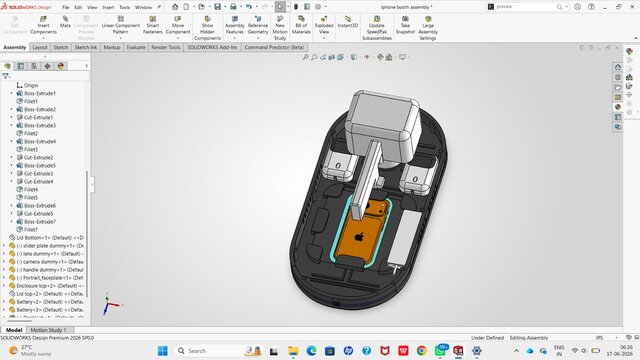The image size is (640, 360).
Task: Switch to the SOLIDWORKS Add-Ins tab
Action: [x=212, y=47]
